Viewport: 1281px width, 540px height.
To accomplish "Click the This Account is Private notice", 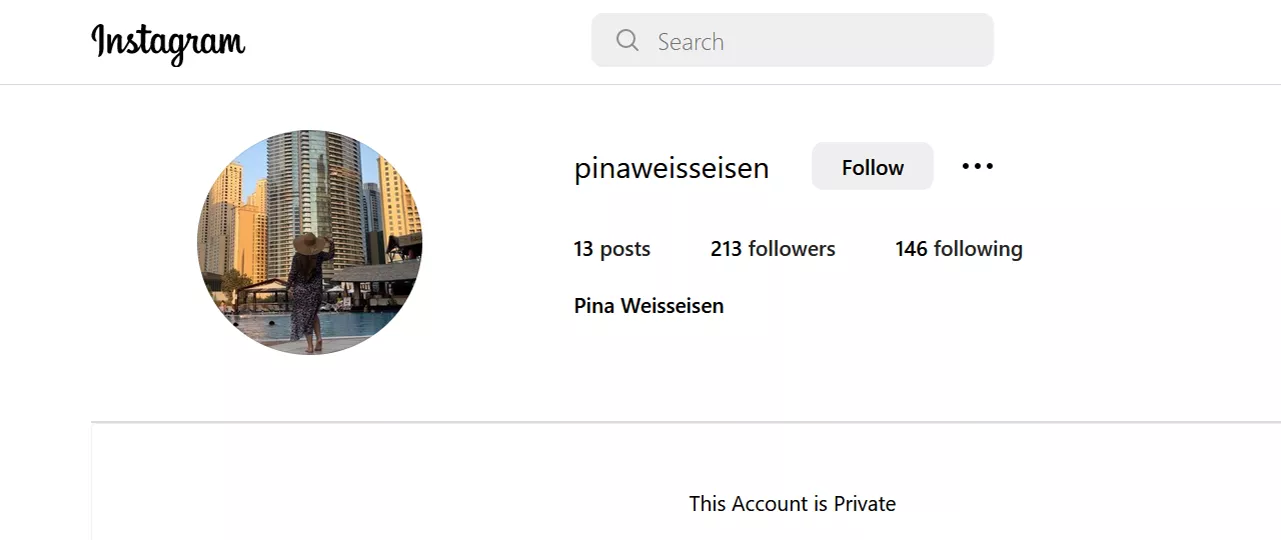I will [792, 504].
